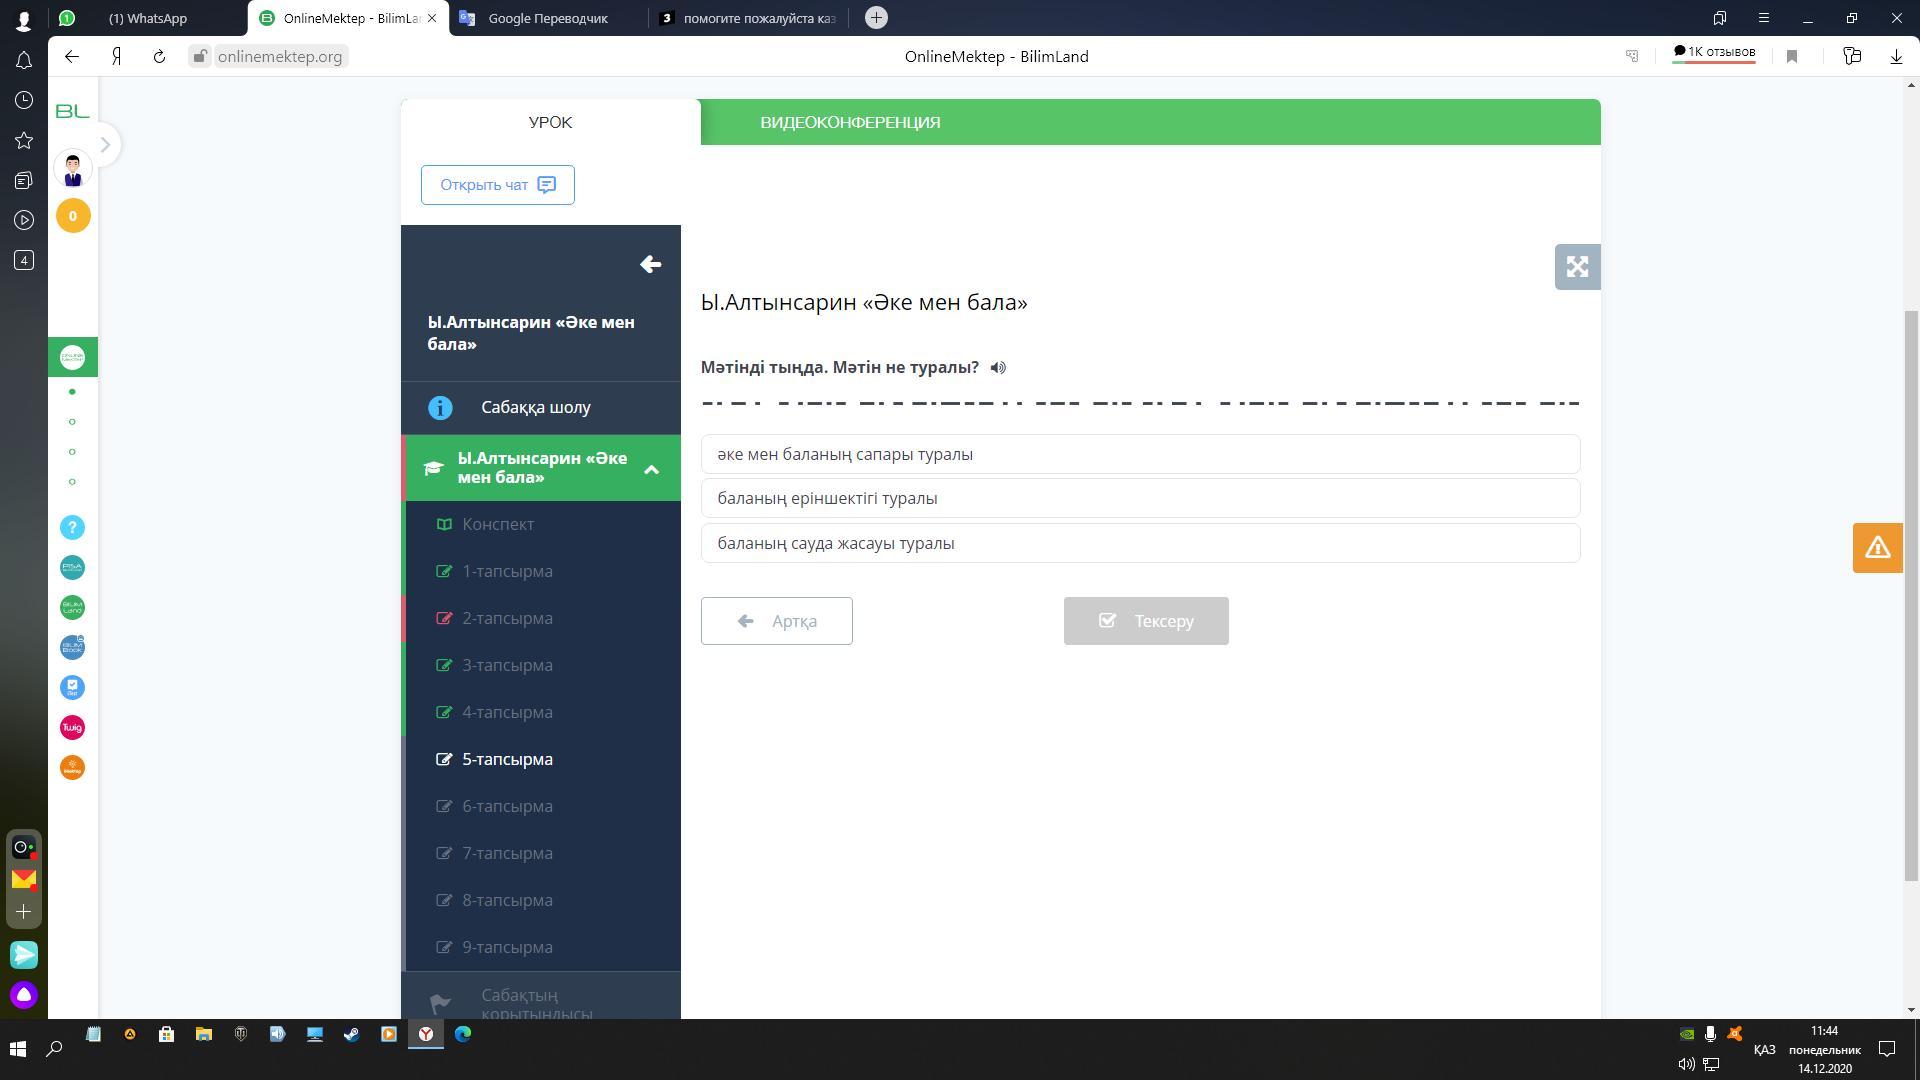Click the back arrow in lesson sidebar

(x=650, y=264)
